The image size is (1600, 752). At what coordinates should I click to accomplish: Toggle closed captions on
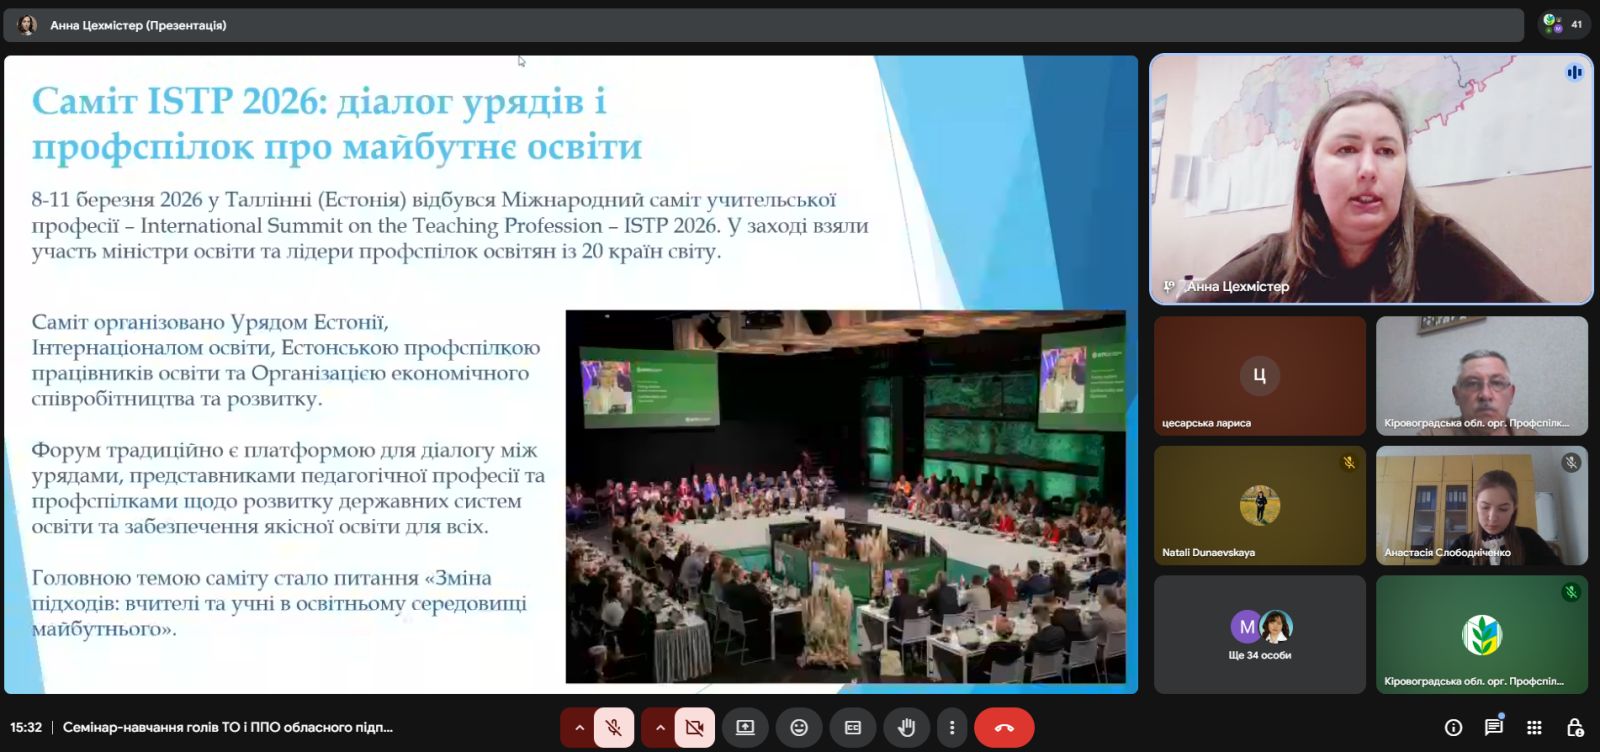click(852, 728)
